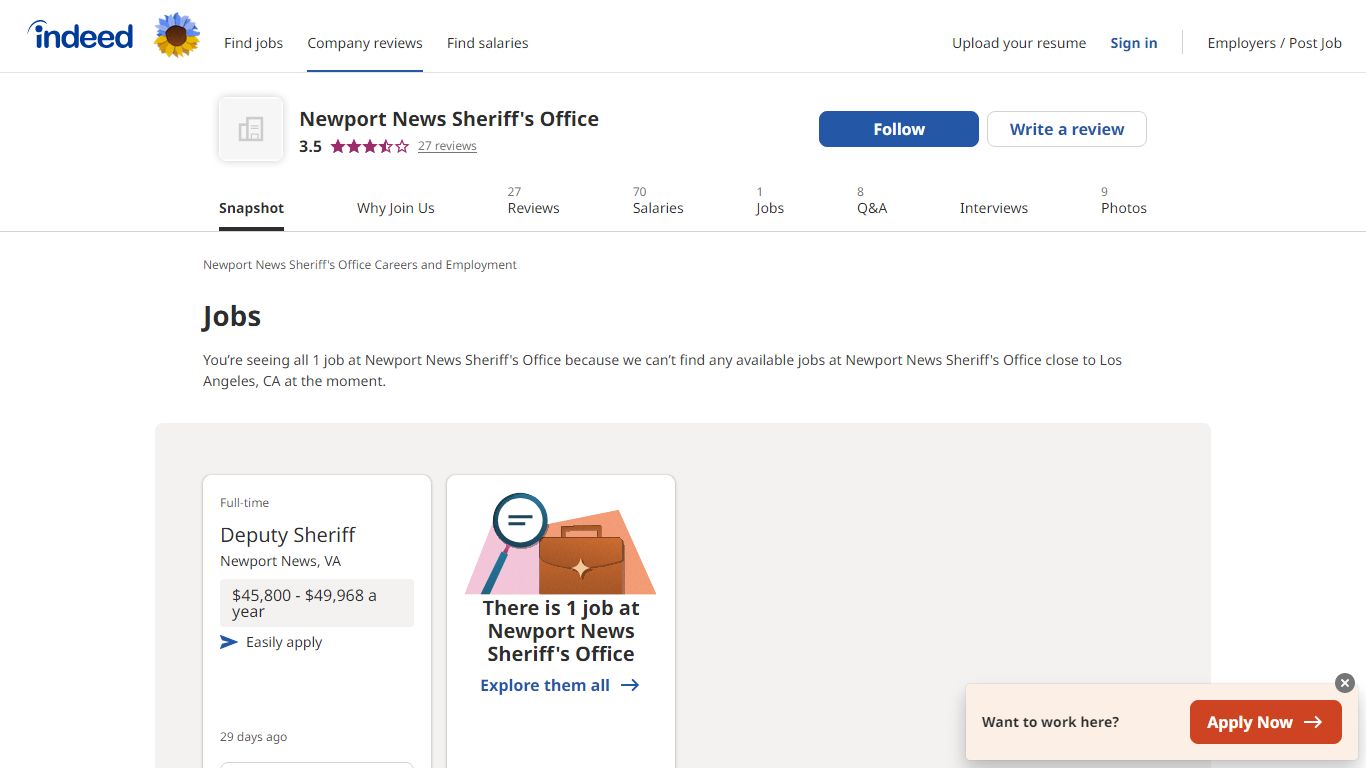1366x768 pixels.
Task: Open the Indeed logo home link
Action: (x=80, y=36)
